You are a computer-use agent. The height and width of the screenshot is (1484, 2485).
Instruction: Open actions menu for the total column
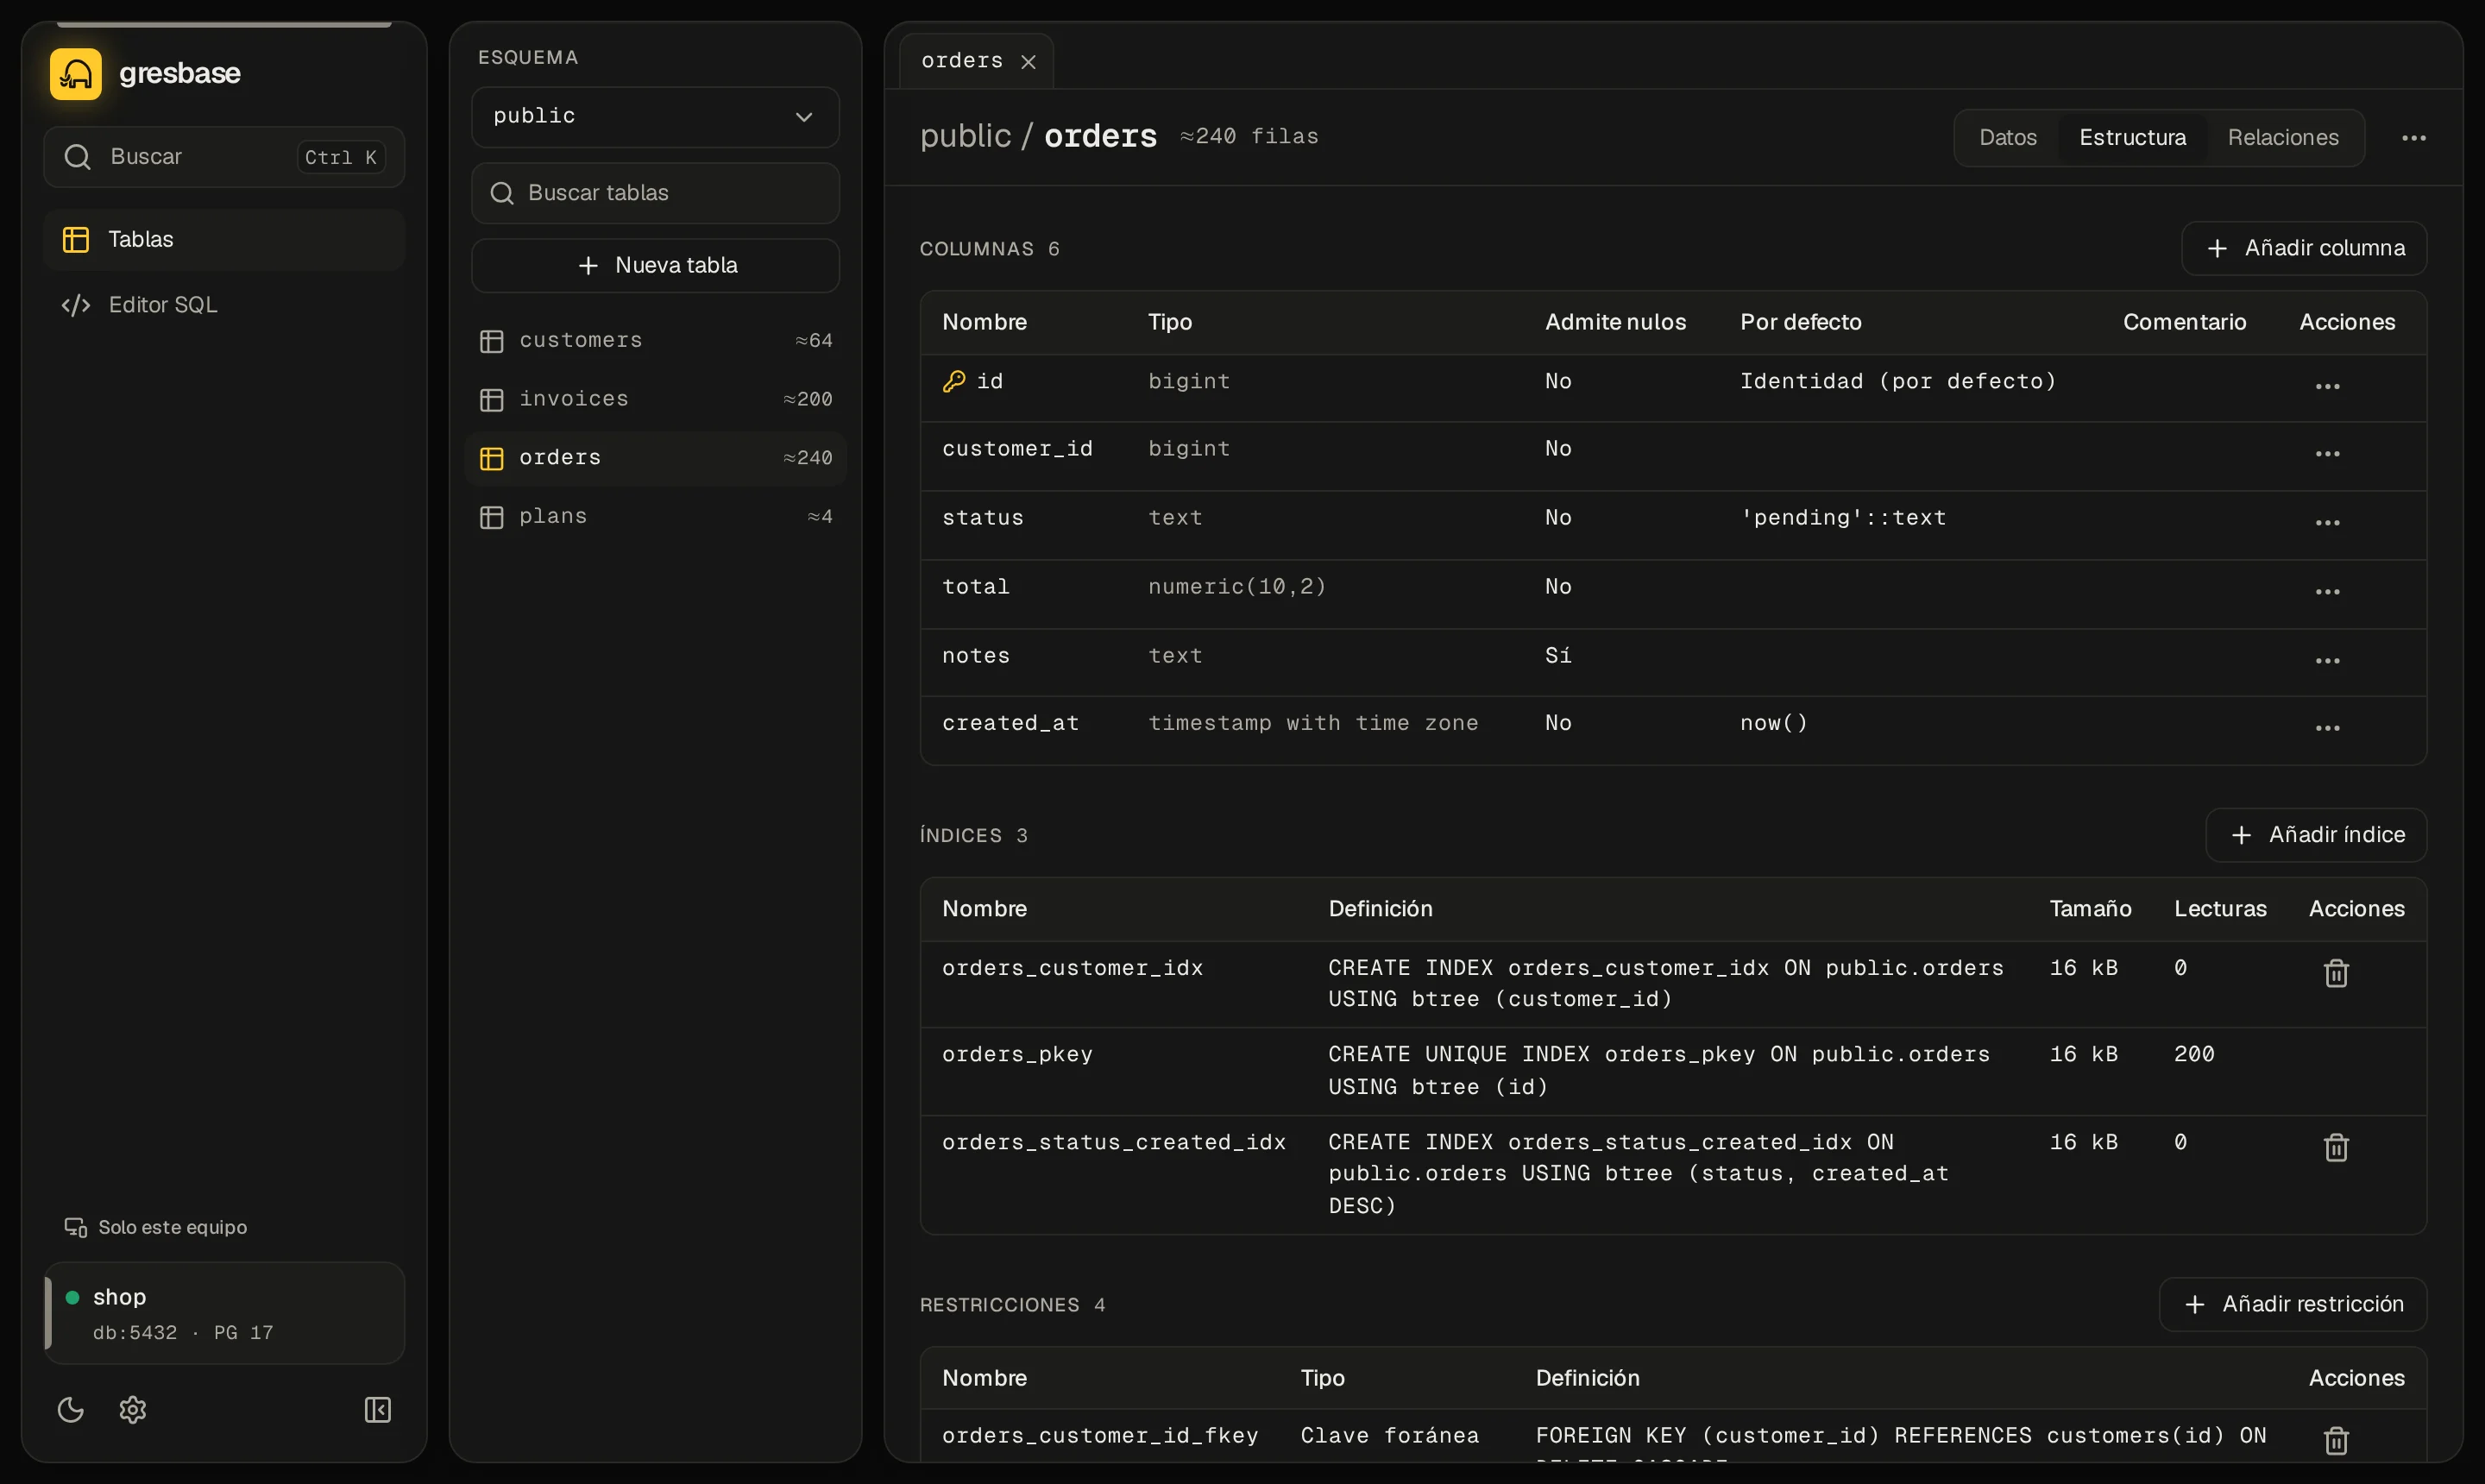click(x=2328, y=592)
